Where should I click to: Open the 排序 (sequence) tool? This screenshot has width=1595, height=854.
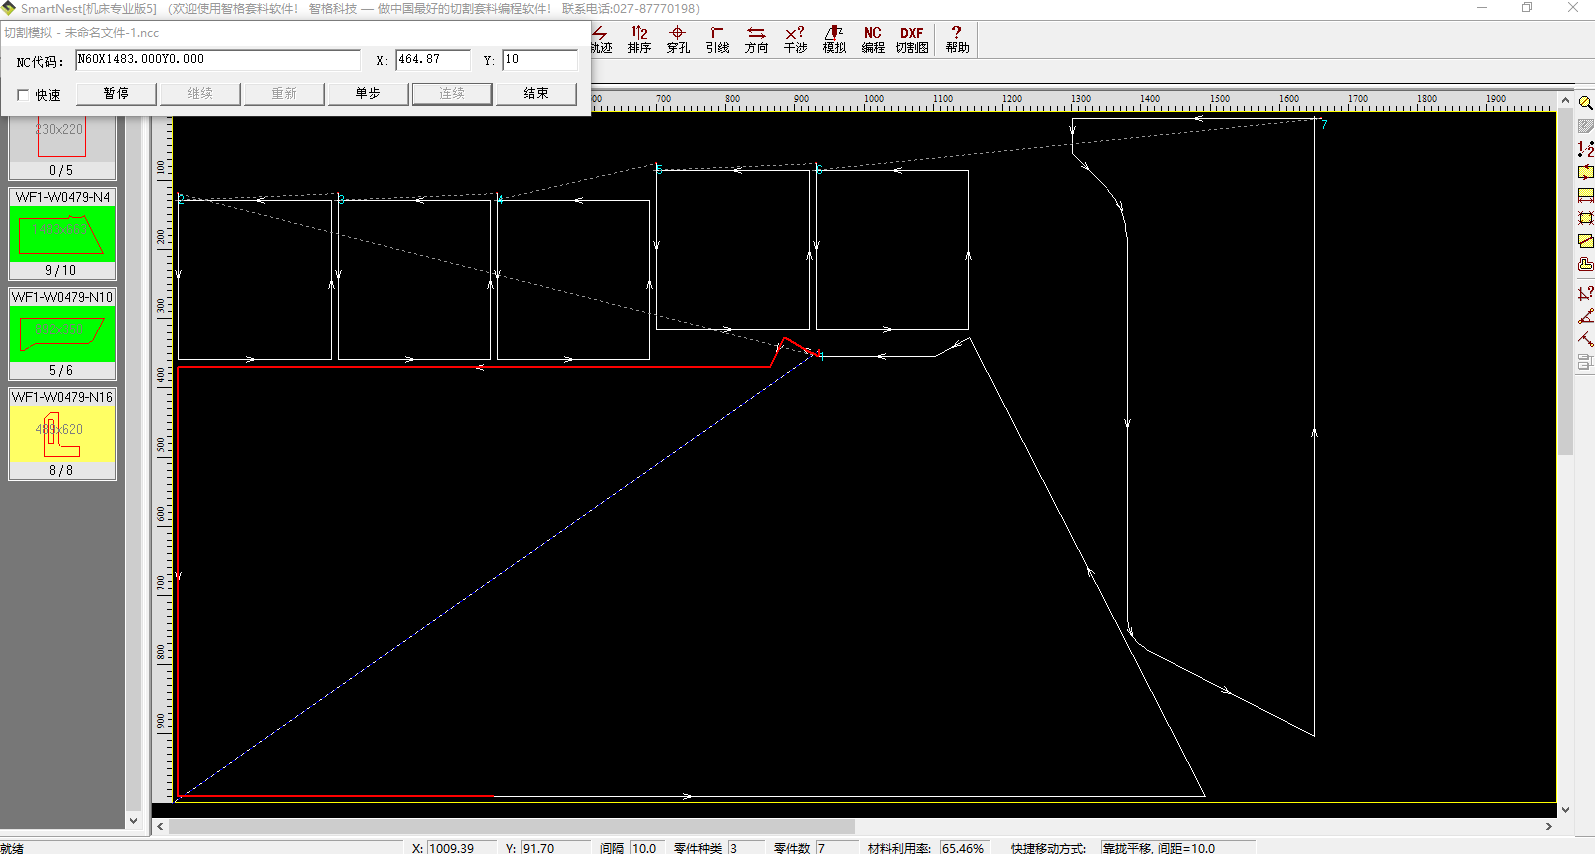point(639,40)
